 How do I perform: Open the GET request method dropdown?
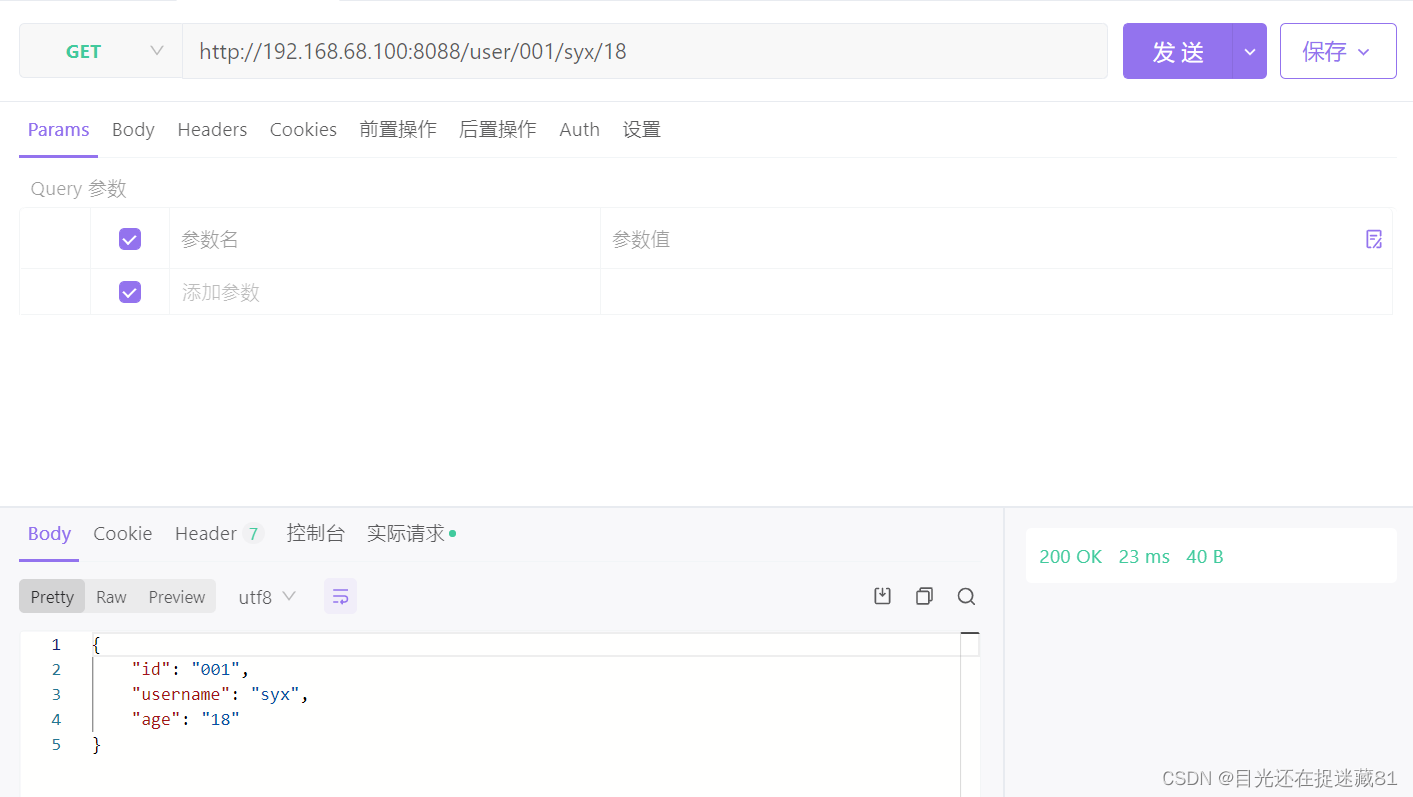[101, 51]
